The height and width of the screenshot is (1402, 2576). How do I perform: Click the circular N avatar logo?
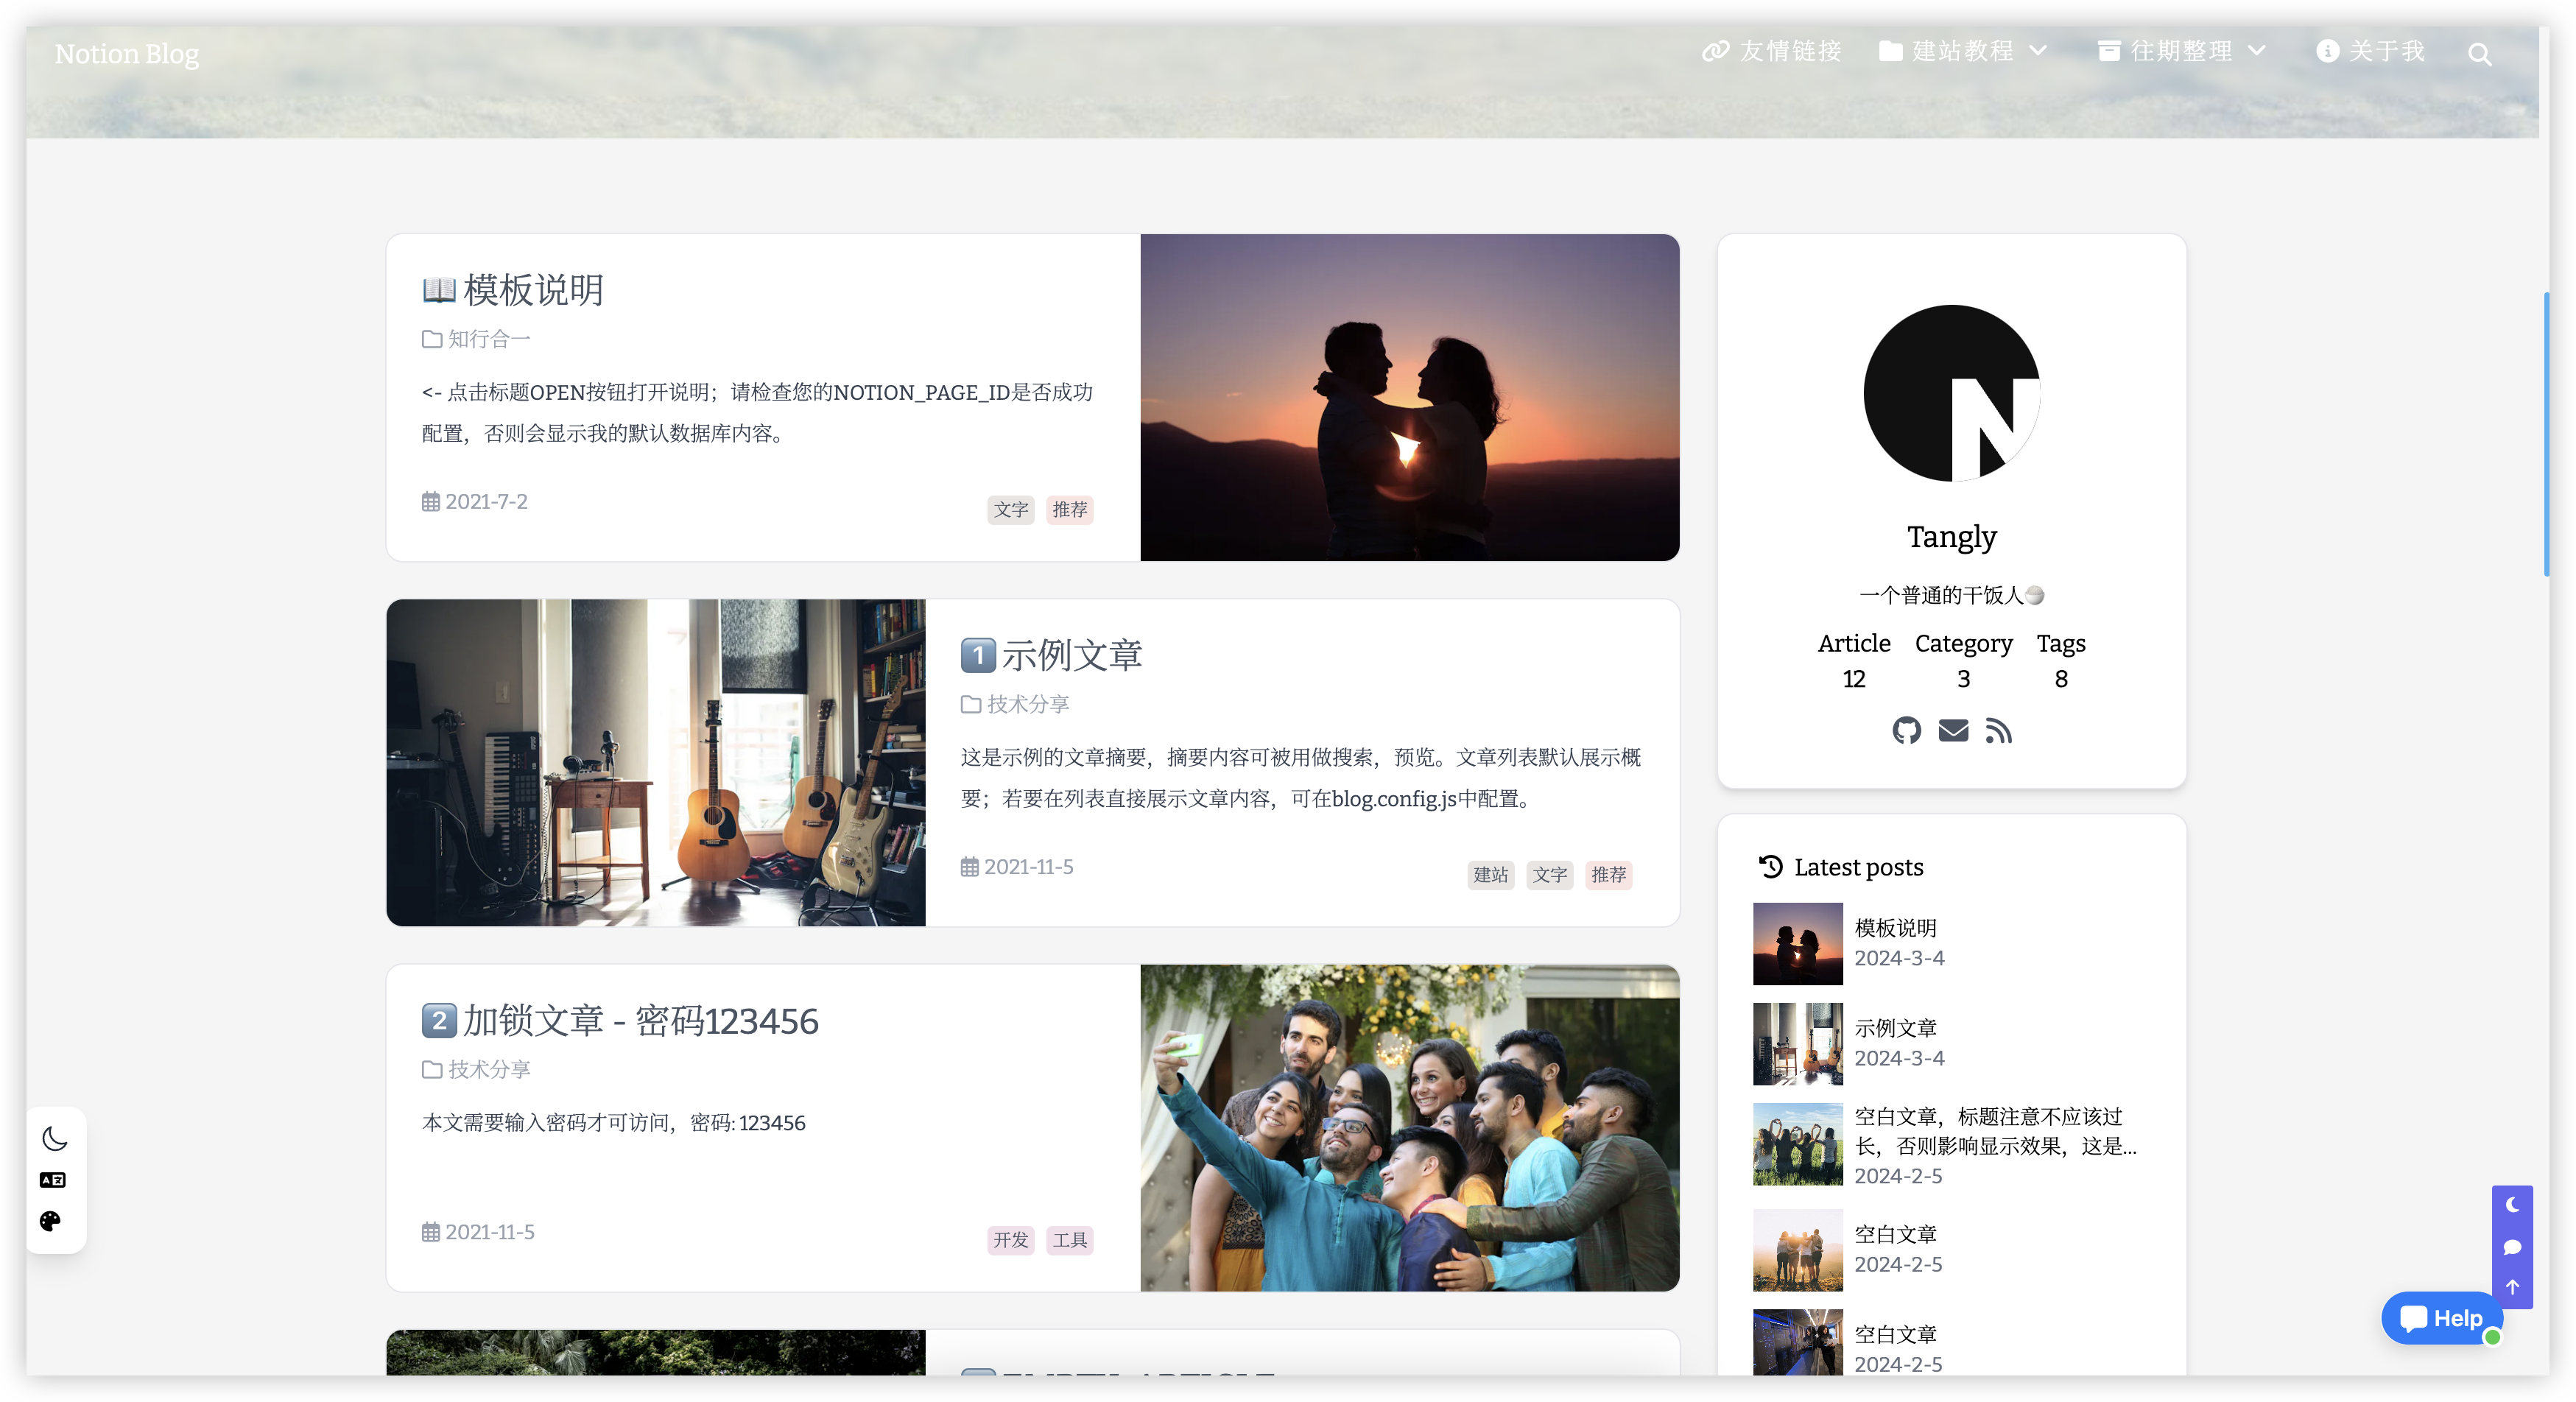click(1951, 393)
